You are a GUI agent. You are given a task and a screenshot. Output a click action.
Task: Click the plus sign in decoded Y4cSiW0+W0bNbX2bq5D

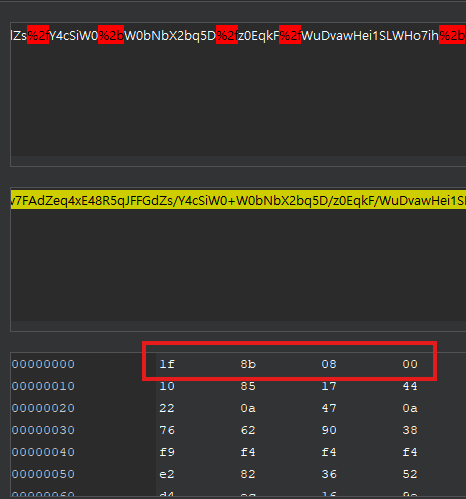231,201
